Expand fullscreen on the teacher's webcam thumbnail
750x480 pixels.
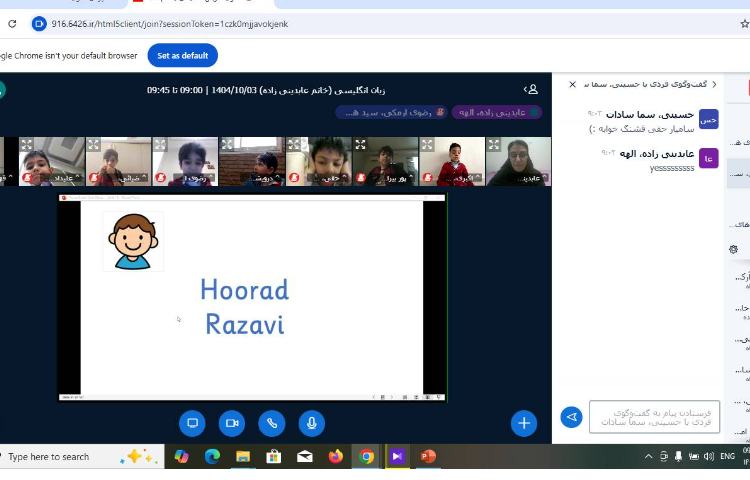coord(494,145)
